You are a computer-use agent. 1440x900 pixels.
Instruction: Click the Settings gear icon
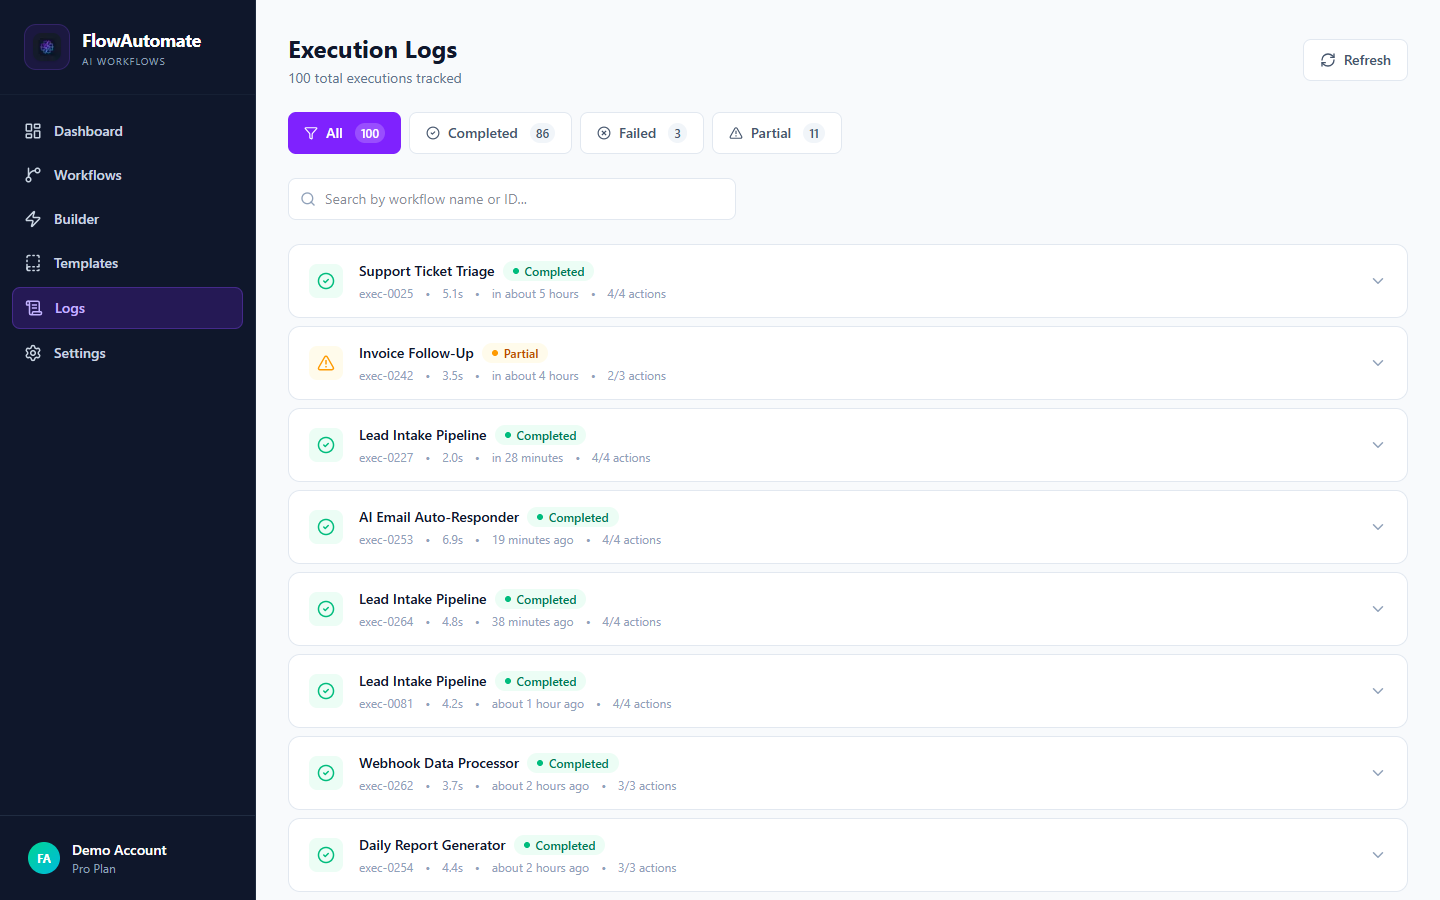point(33,353)
